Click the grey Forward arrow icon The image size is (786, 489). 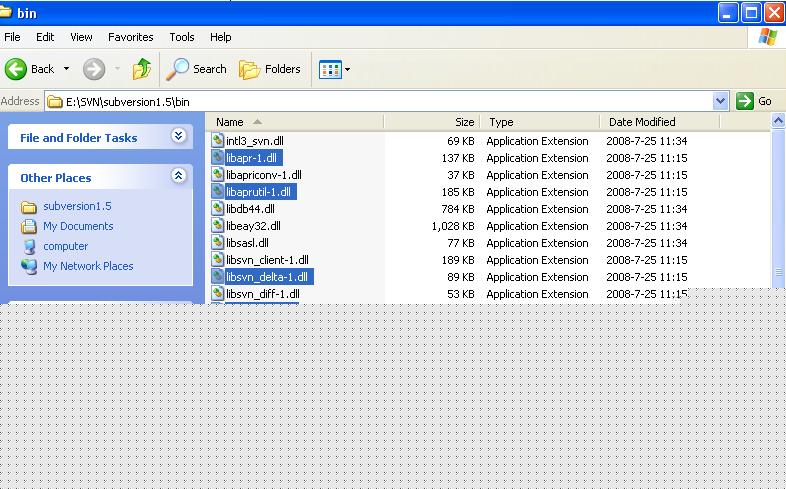(x=94, y=69)
